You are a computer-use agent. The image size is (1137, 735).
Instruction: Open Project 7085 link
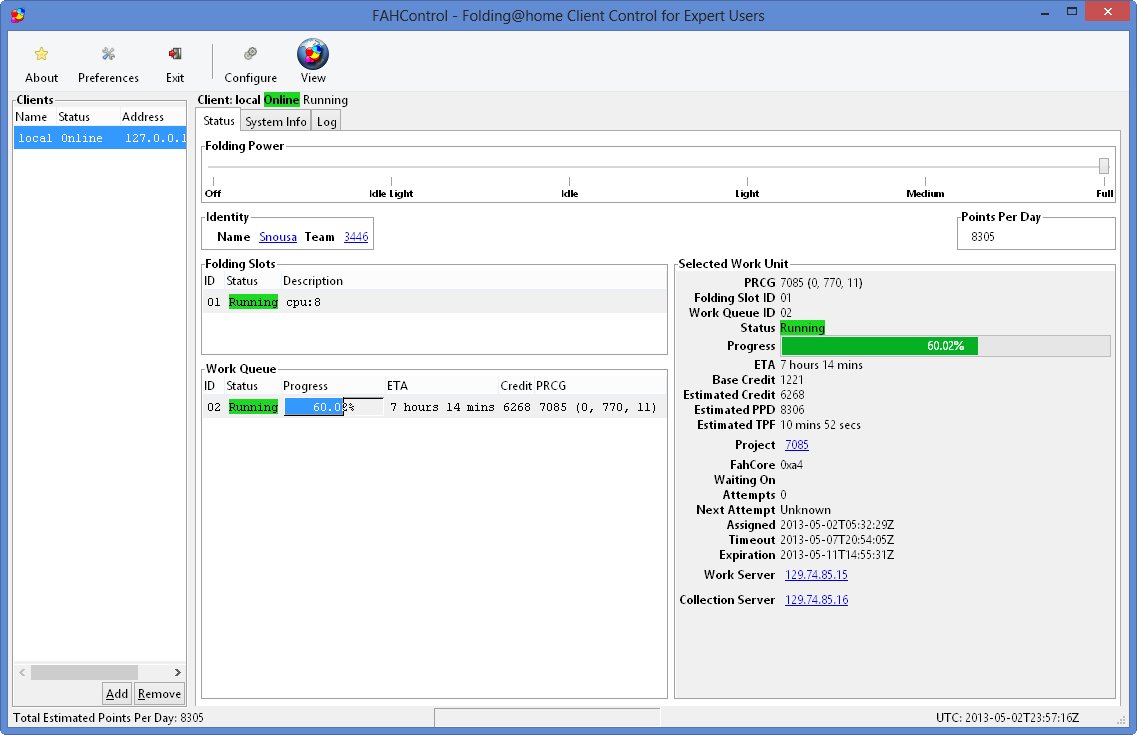click(x=796, y=445)
